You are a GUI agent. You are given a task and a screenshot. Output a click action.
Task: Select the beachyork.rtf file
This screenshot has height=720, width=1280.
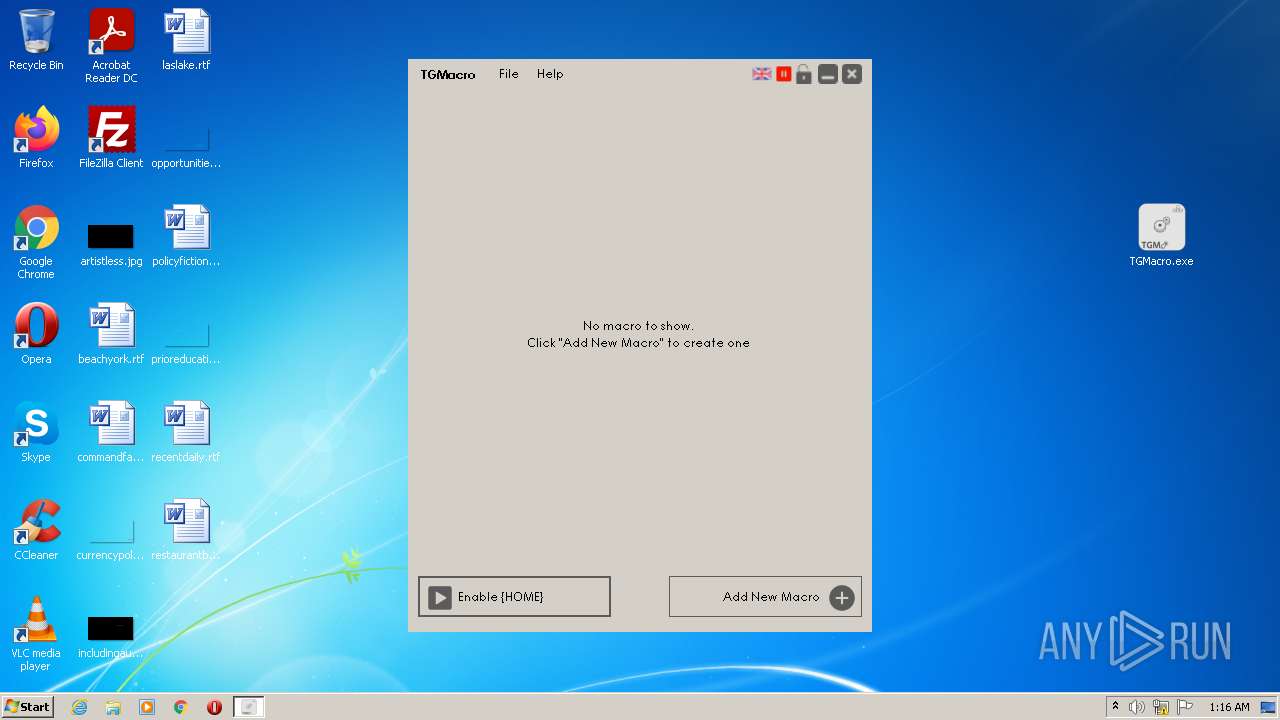[111, 334]
